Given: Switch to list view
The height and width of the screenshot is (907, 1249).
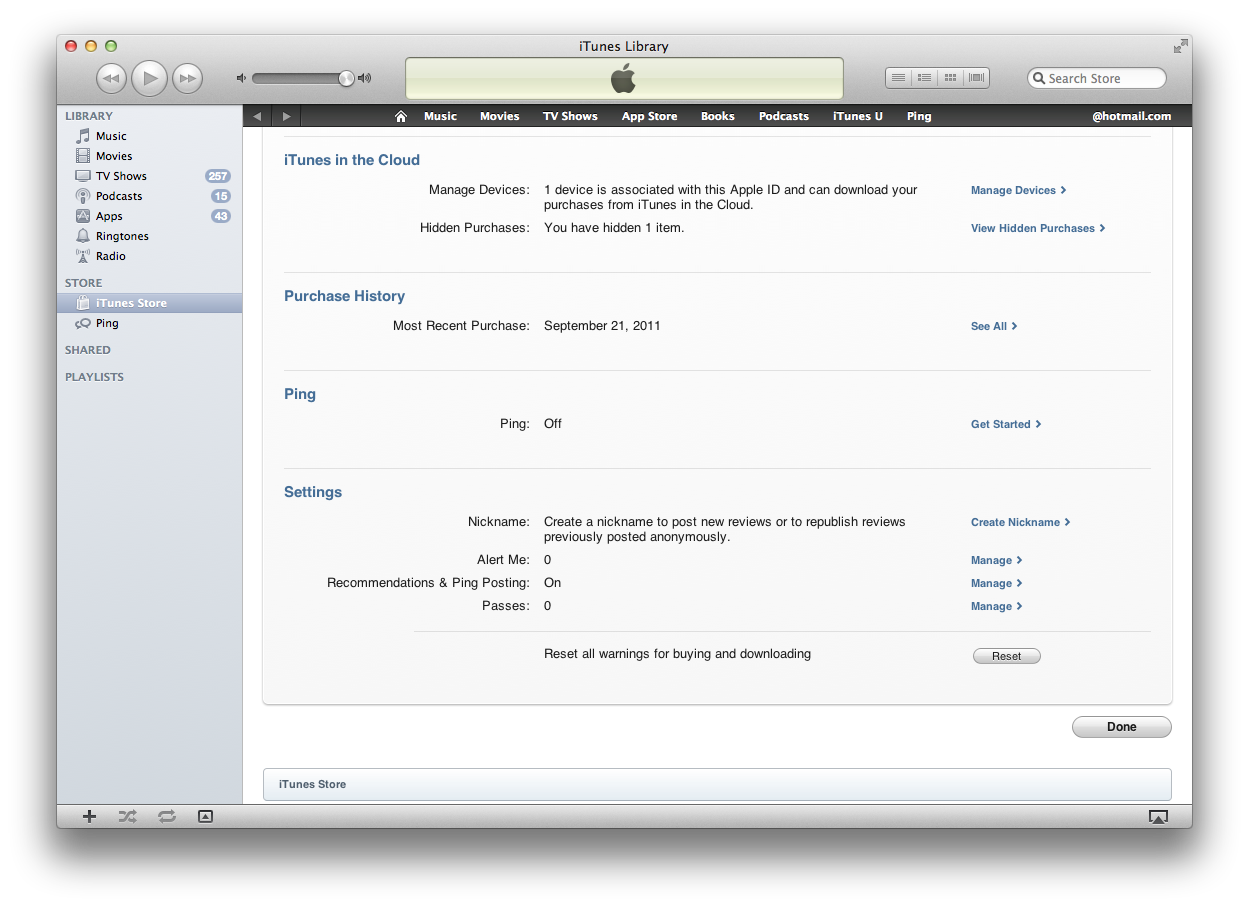Looking at the screenshot, I should click(x=898, y=78).
